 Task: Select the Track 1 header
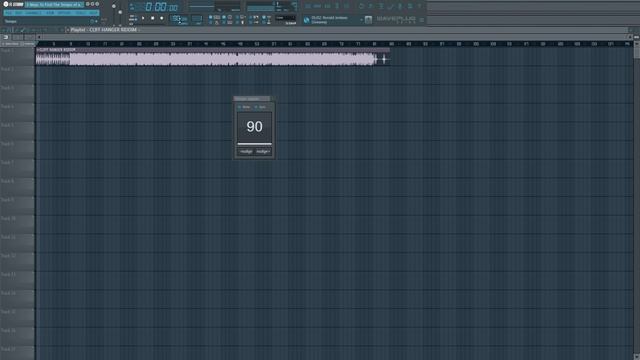(17, 57)
